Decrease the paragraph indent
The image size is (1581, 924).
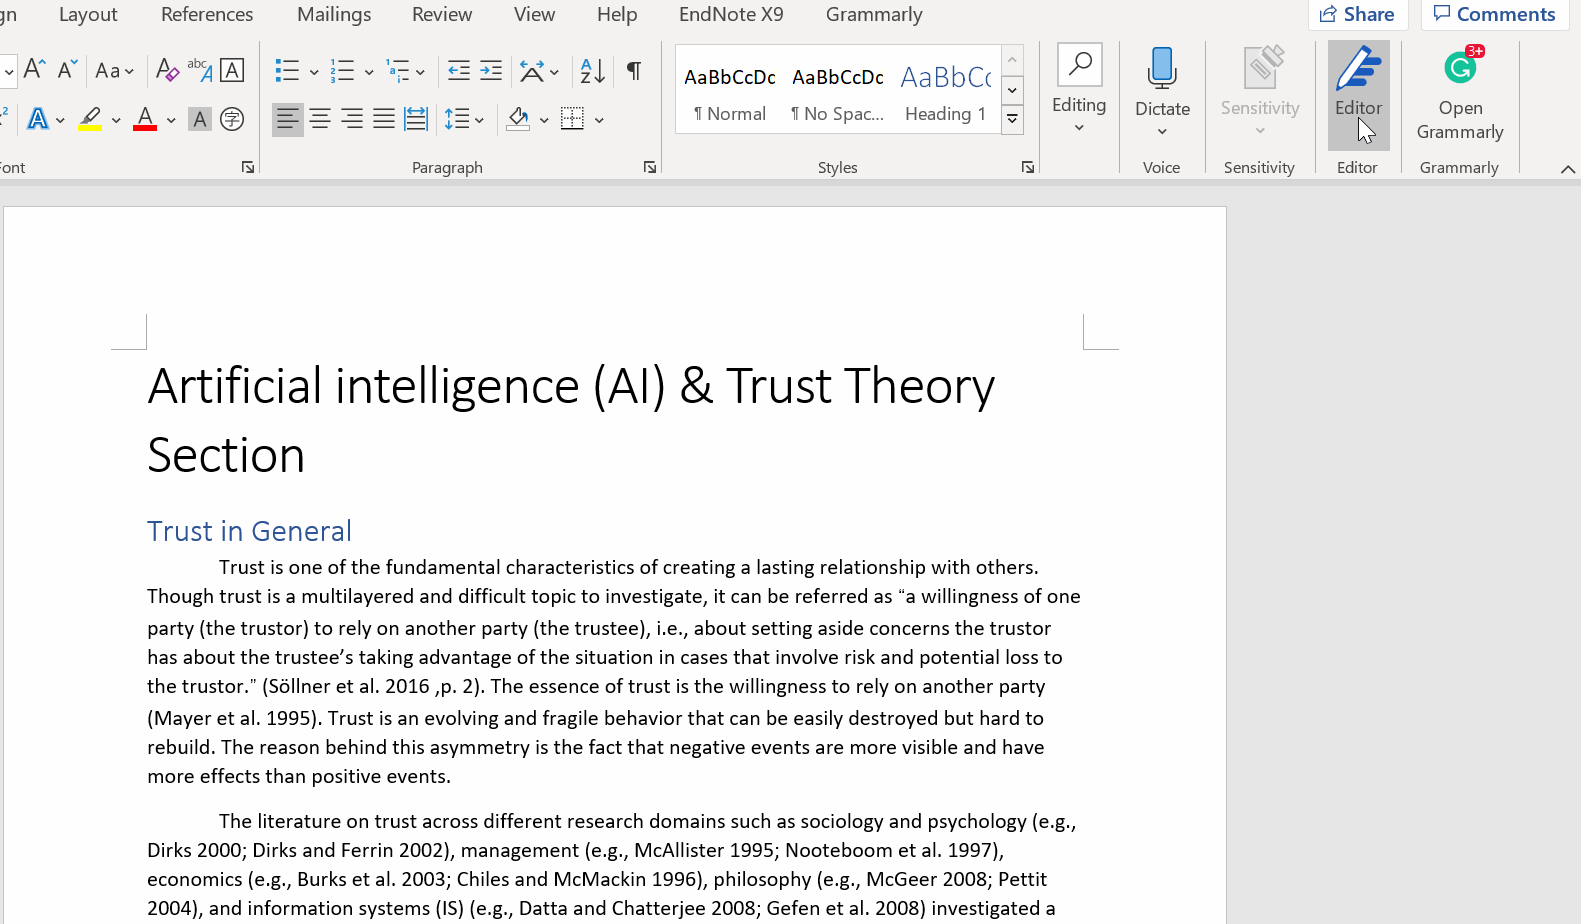459,70
